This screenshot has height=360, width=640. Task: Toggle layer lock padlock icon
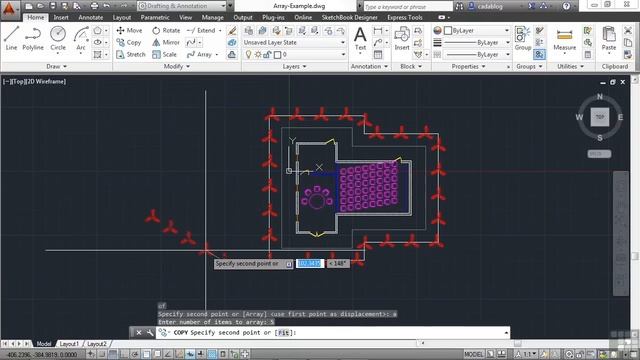click(x=267, y=55)
